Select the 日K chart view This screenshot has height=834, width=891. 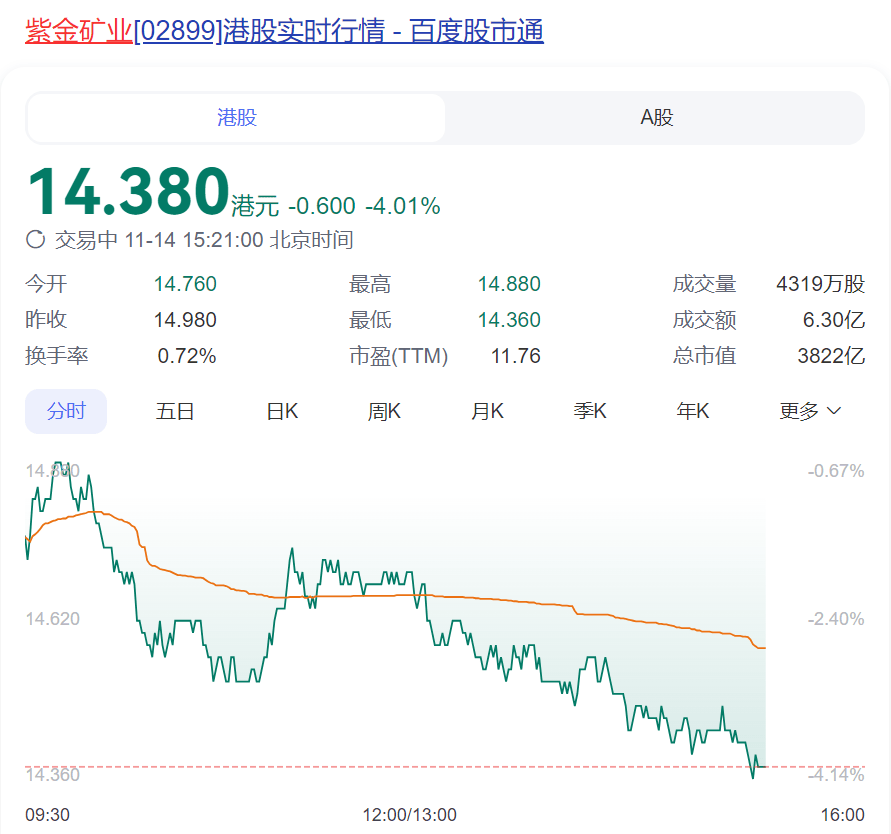(x=281, y=410)
